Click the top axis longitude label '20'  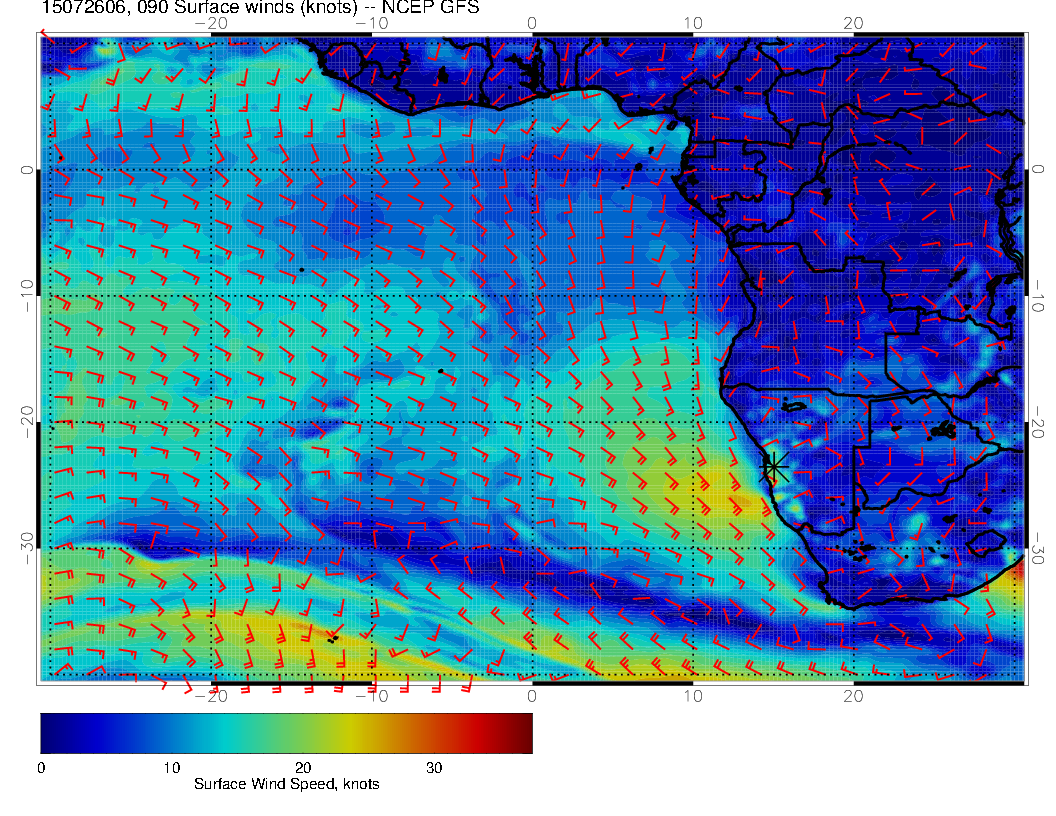(x=853, y=23)
